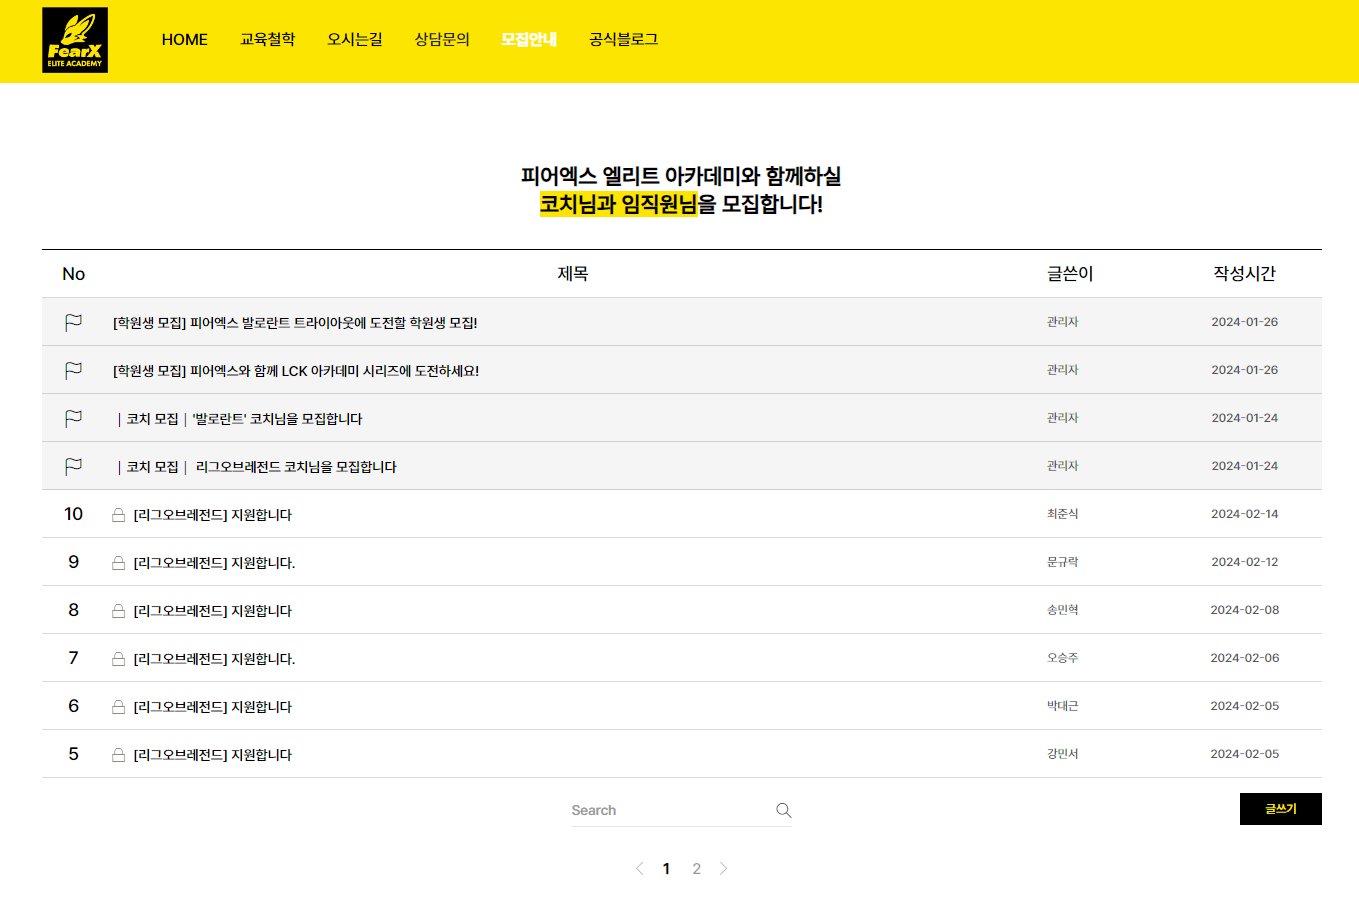Click the lock icon on post number 8

(118, 611)
